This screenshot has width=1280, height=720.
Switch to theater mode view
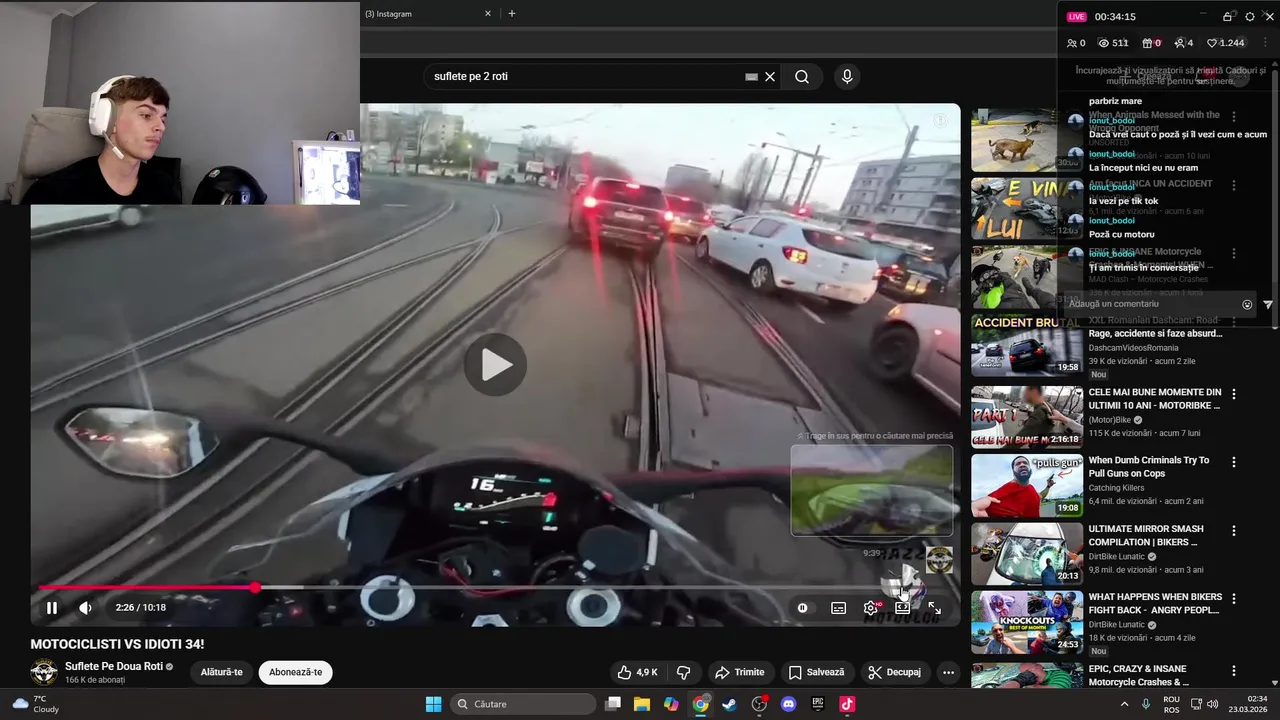[902, 608]
